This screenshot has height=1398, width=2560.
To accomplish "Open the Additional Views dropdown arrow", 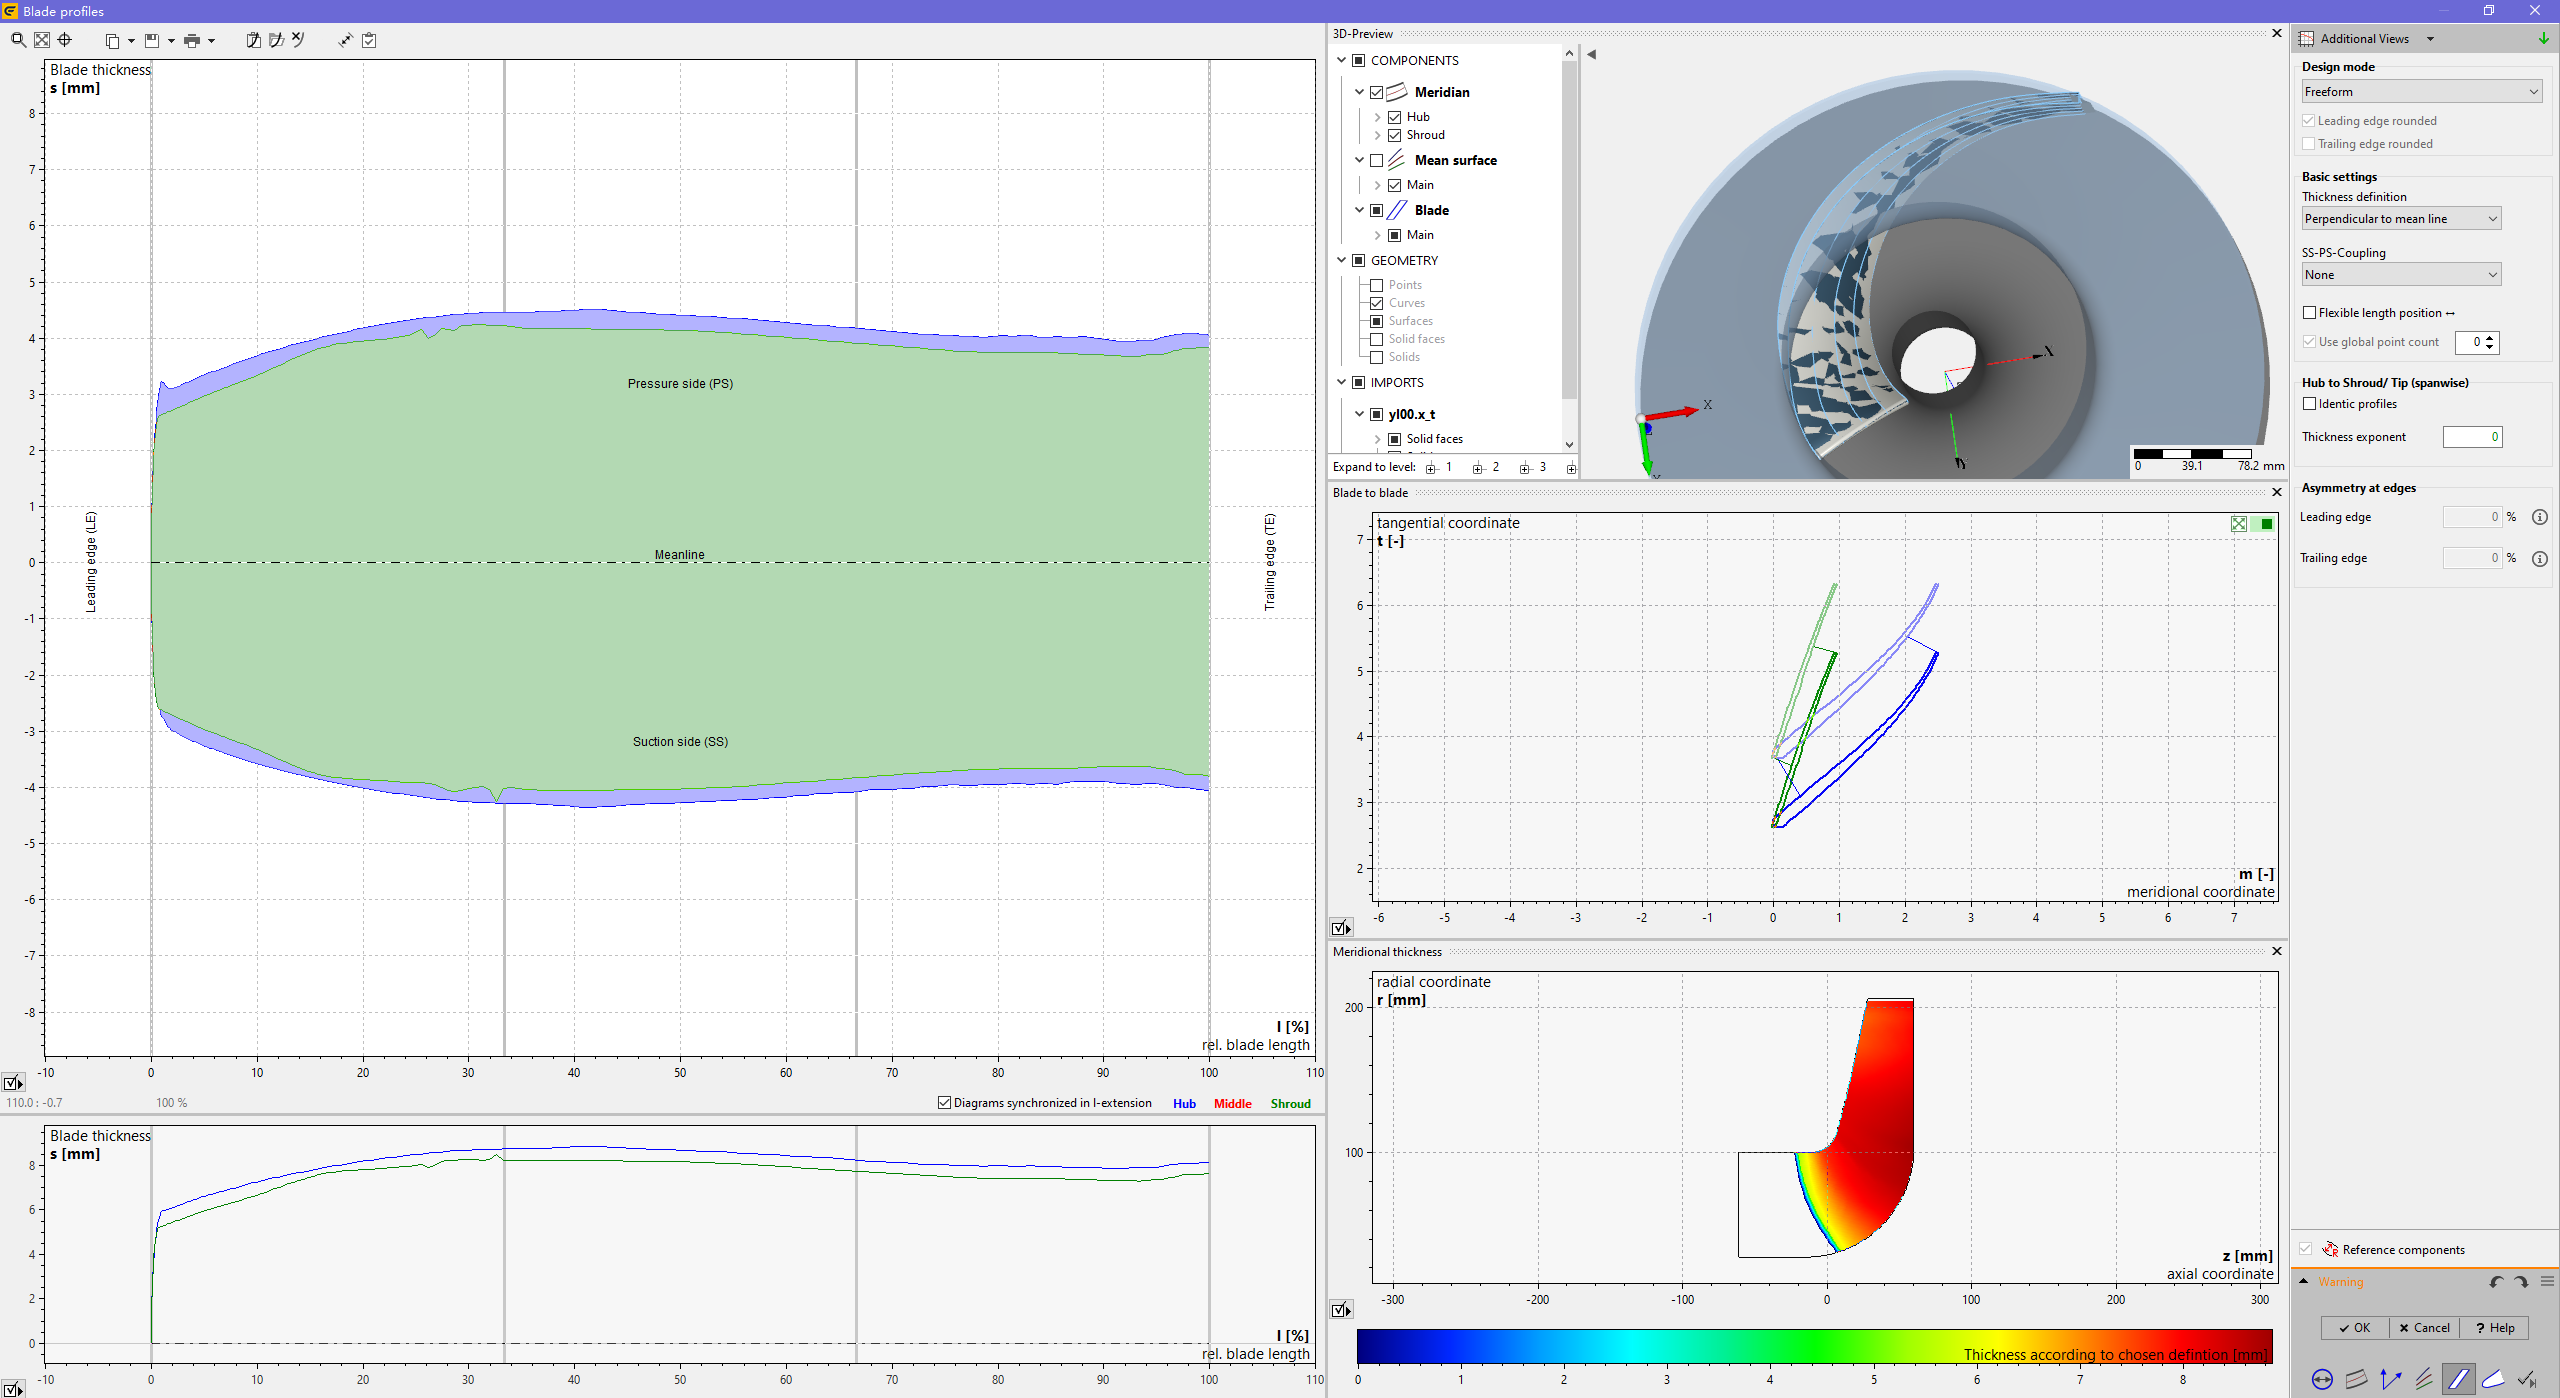I will click(2430, 39).
